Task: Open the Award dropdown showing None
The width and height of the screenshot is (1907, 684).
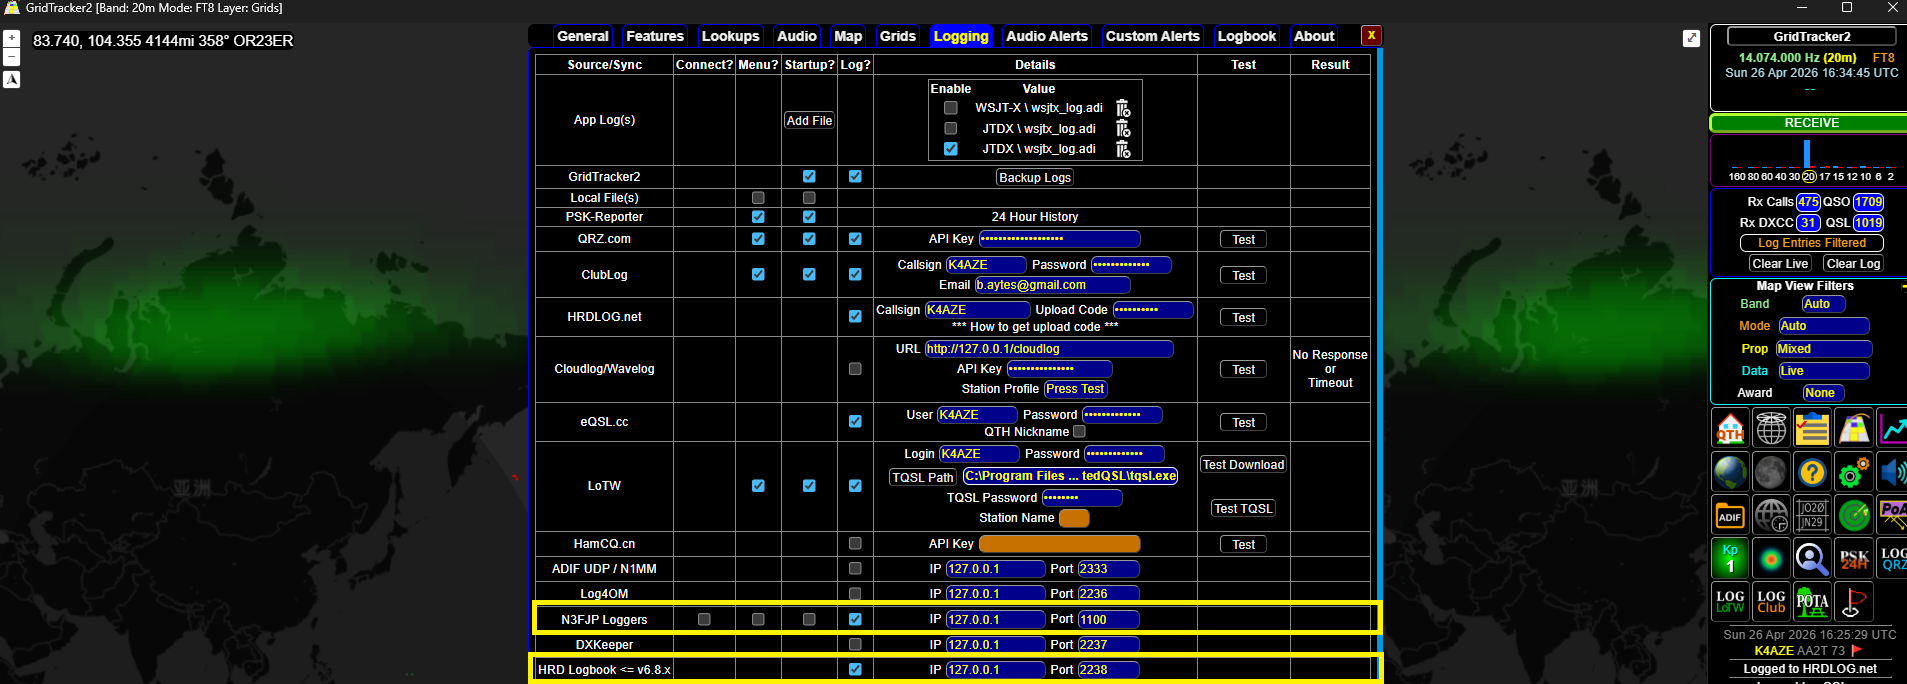Action: [1823, 393]
